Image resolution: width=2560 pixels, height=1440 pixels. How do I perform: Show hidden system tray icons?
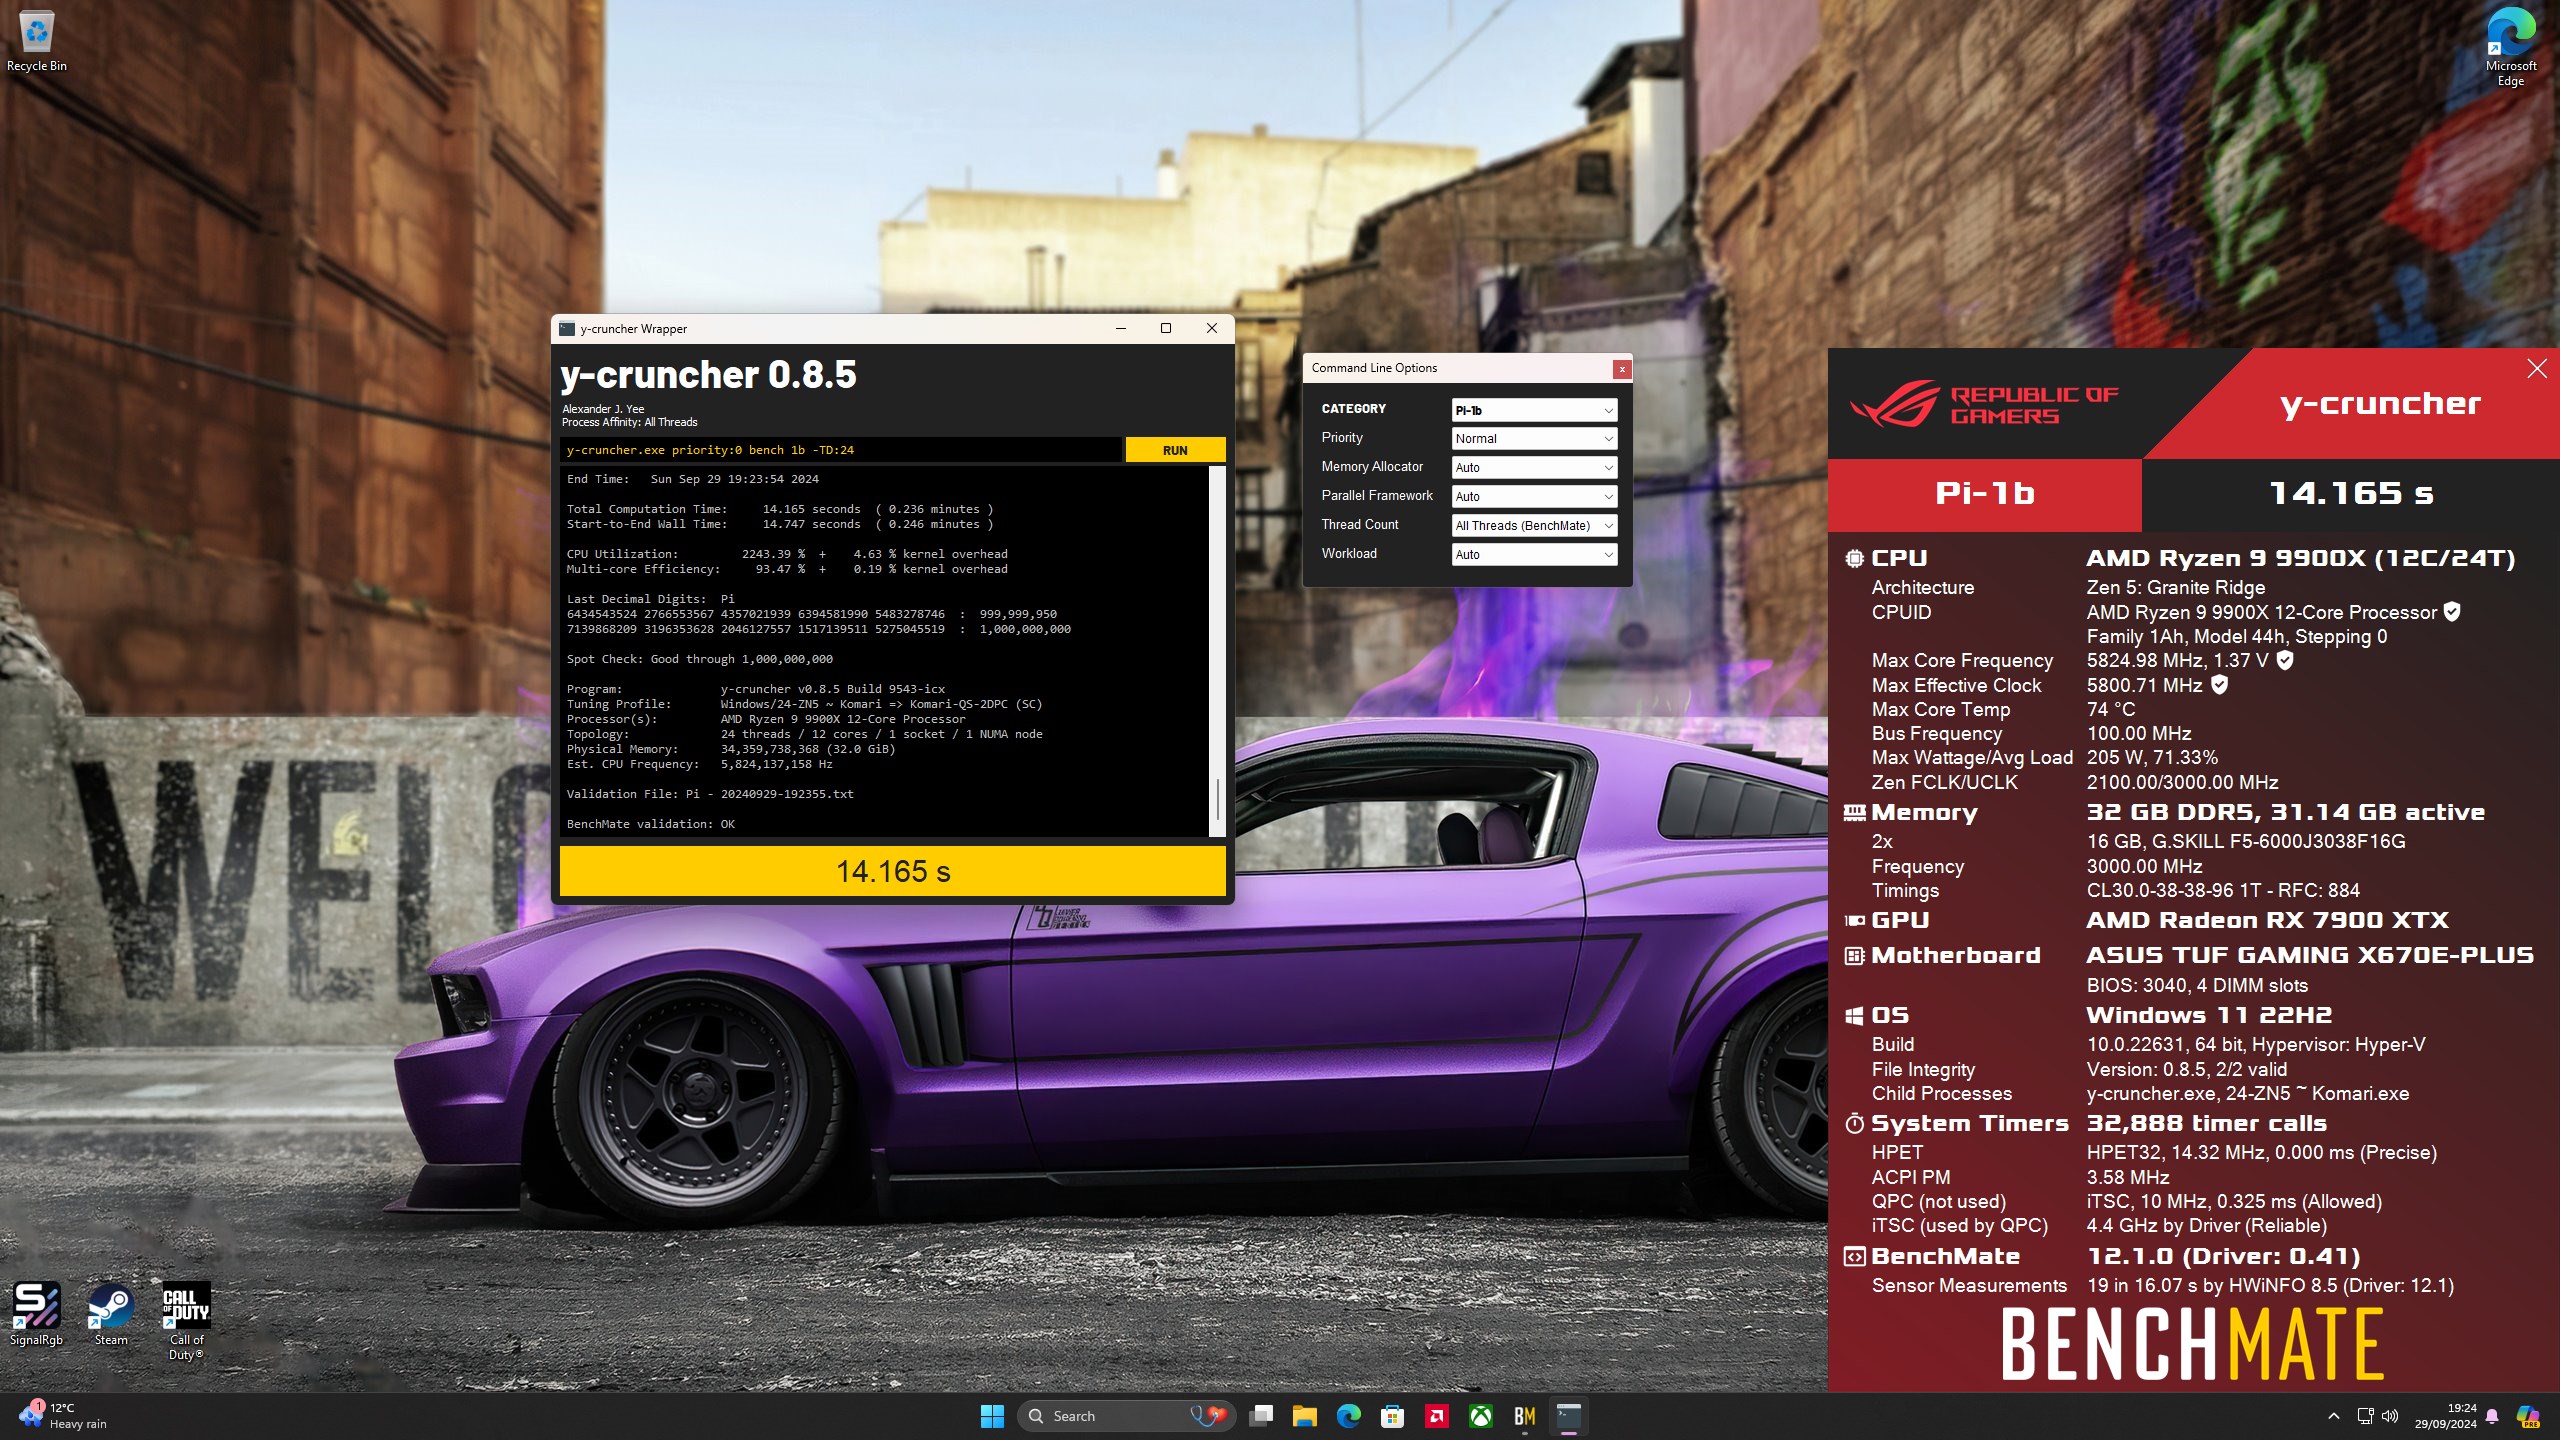pyautogui.click(x=2334, y=1416)
